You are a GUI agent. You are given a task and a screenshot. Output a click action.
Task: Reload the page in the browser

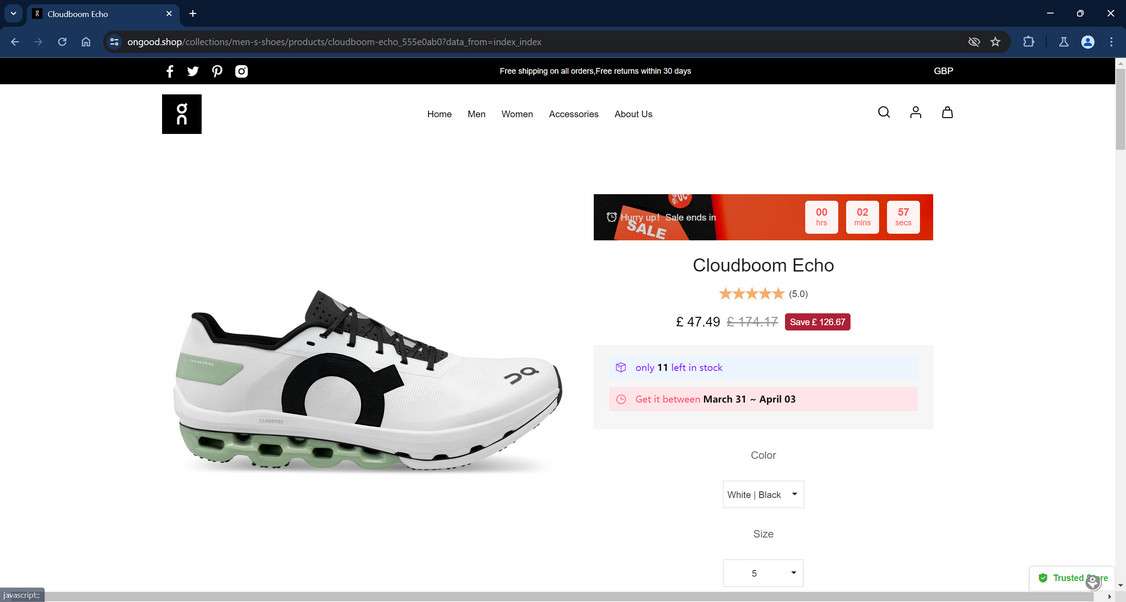tap(62, 42)
